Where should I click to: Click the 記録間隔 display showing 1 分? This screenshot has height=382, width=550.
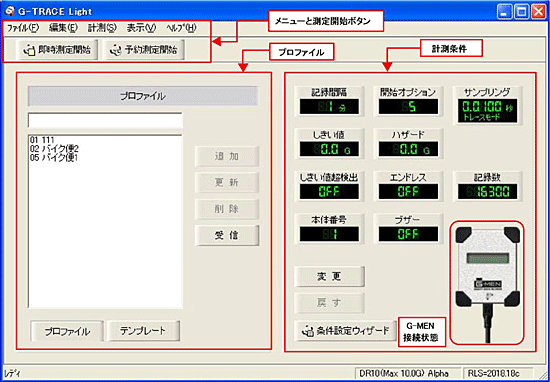click(x=329, y=107)
